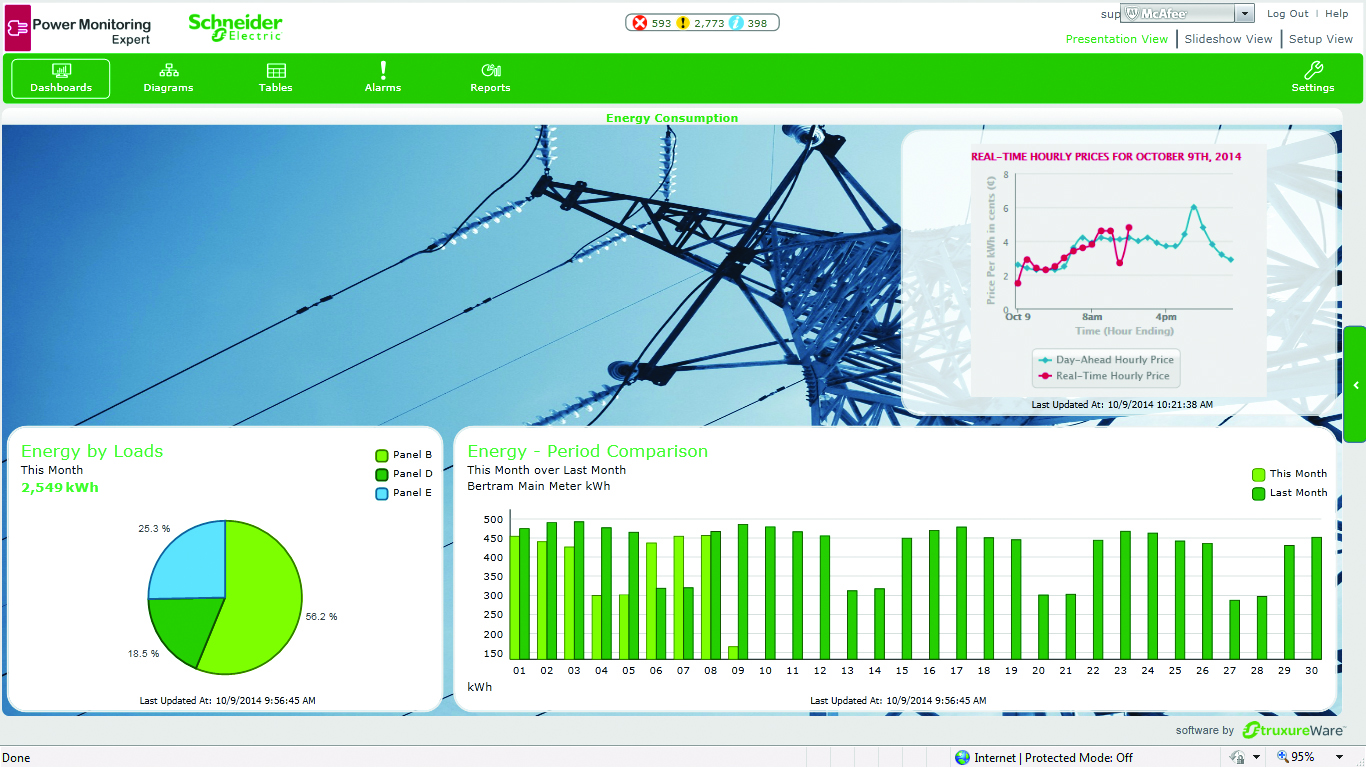
Task: Click the yellow warning alarms icon
Action: click(684, 23)
